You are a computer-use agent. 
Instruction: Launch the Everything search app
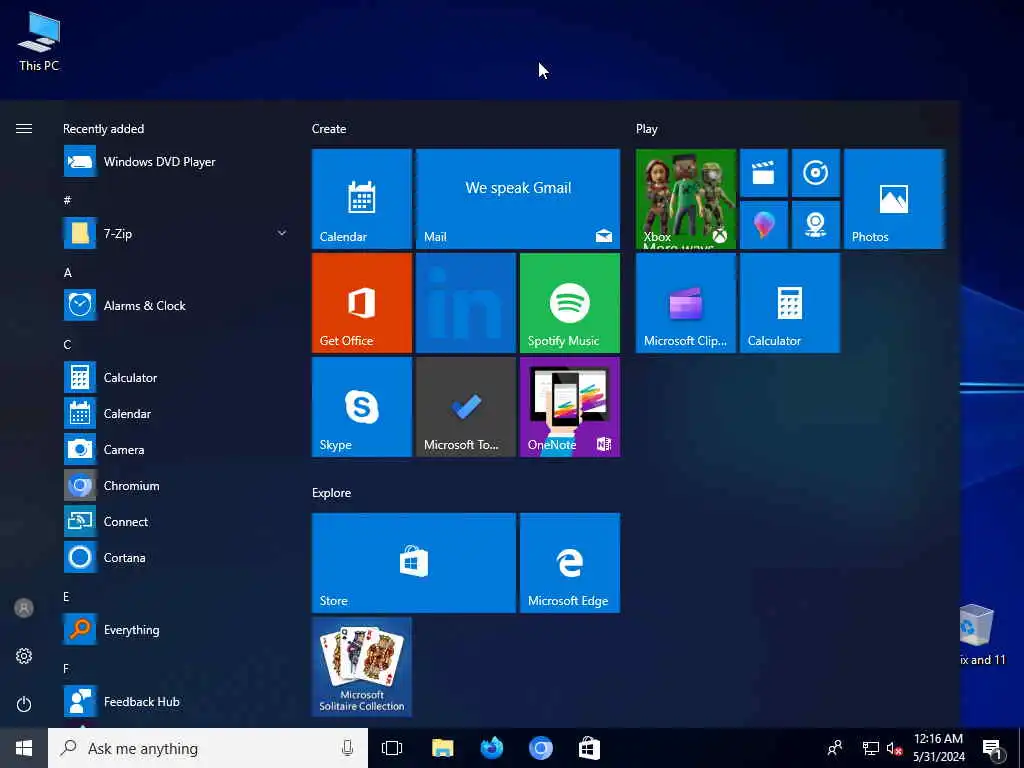coord(175,630)
